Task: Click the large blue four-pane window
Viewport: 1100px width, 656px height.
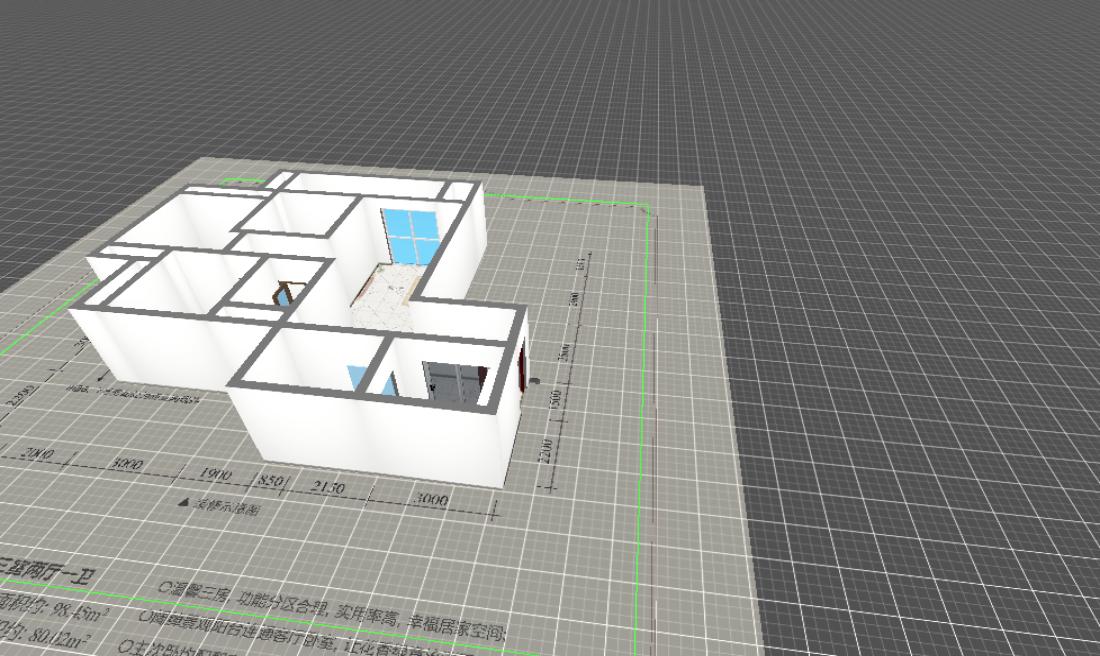Action: tap(410, 235)
